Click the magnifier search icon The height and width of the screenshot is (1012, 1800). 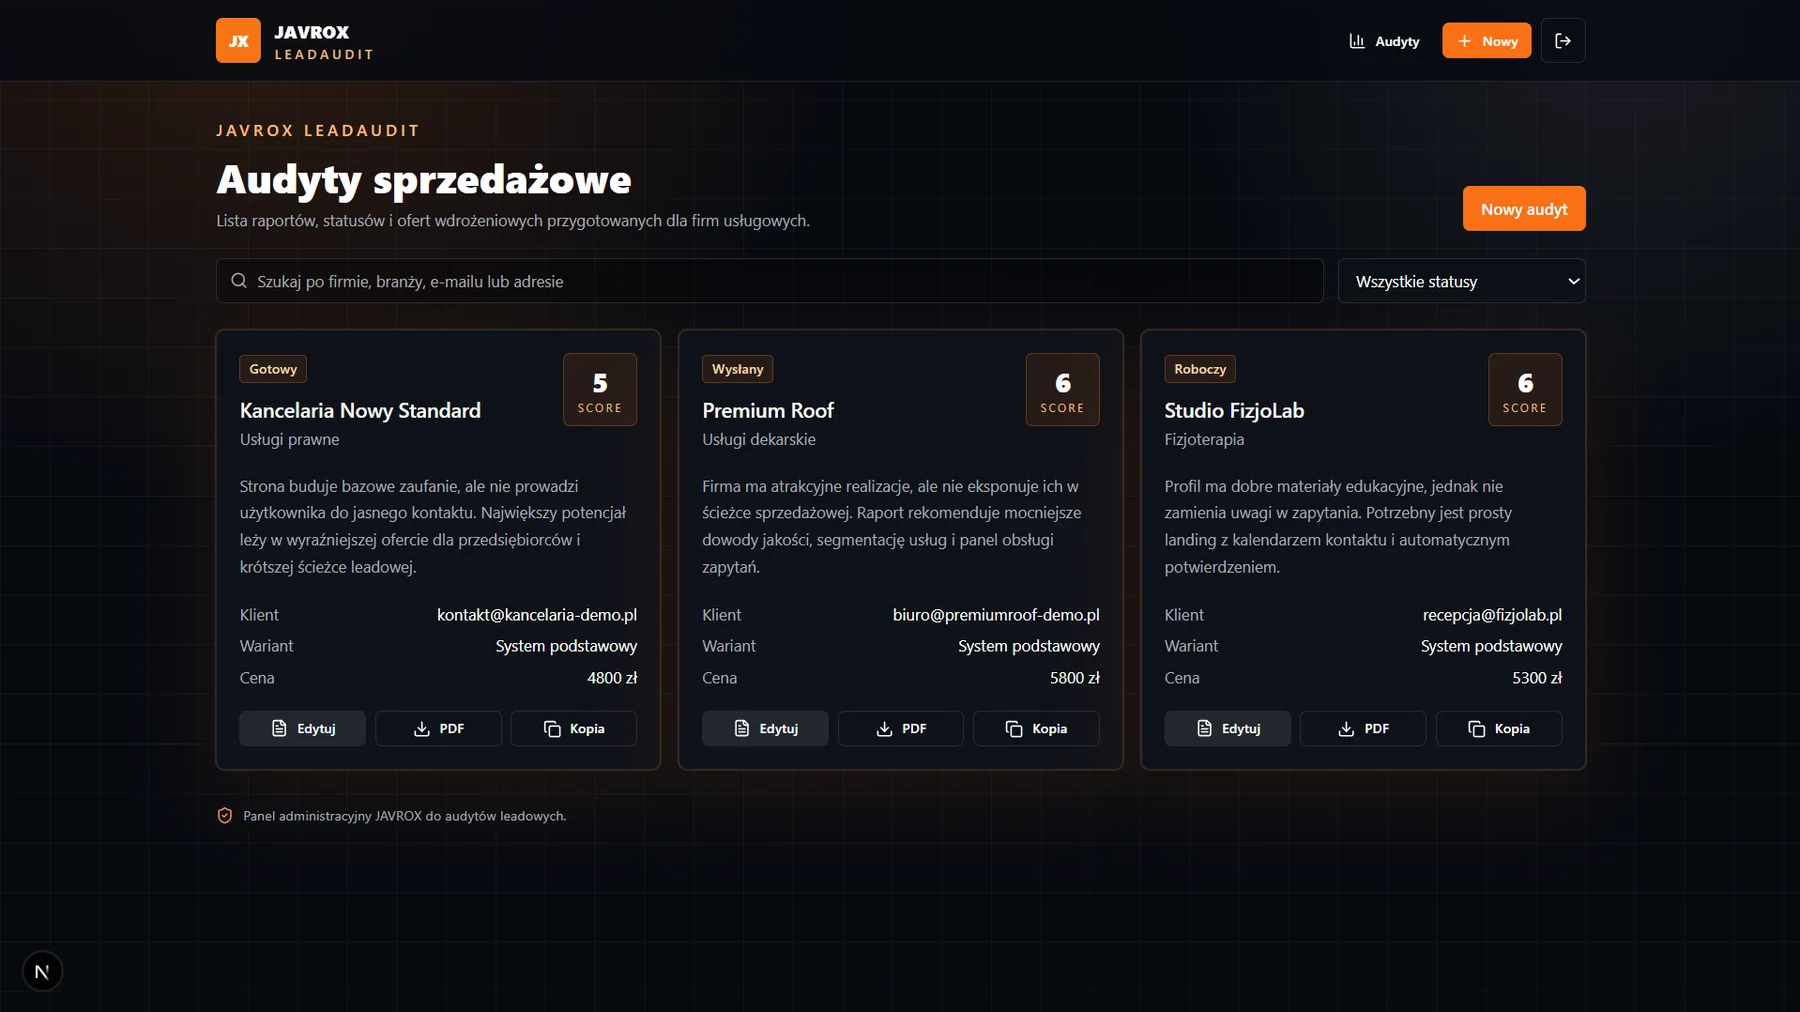pyautogui.click(x=239, y=281)
